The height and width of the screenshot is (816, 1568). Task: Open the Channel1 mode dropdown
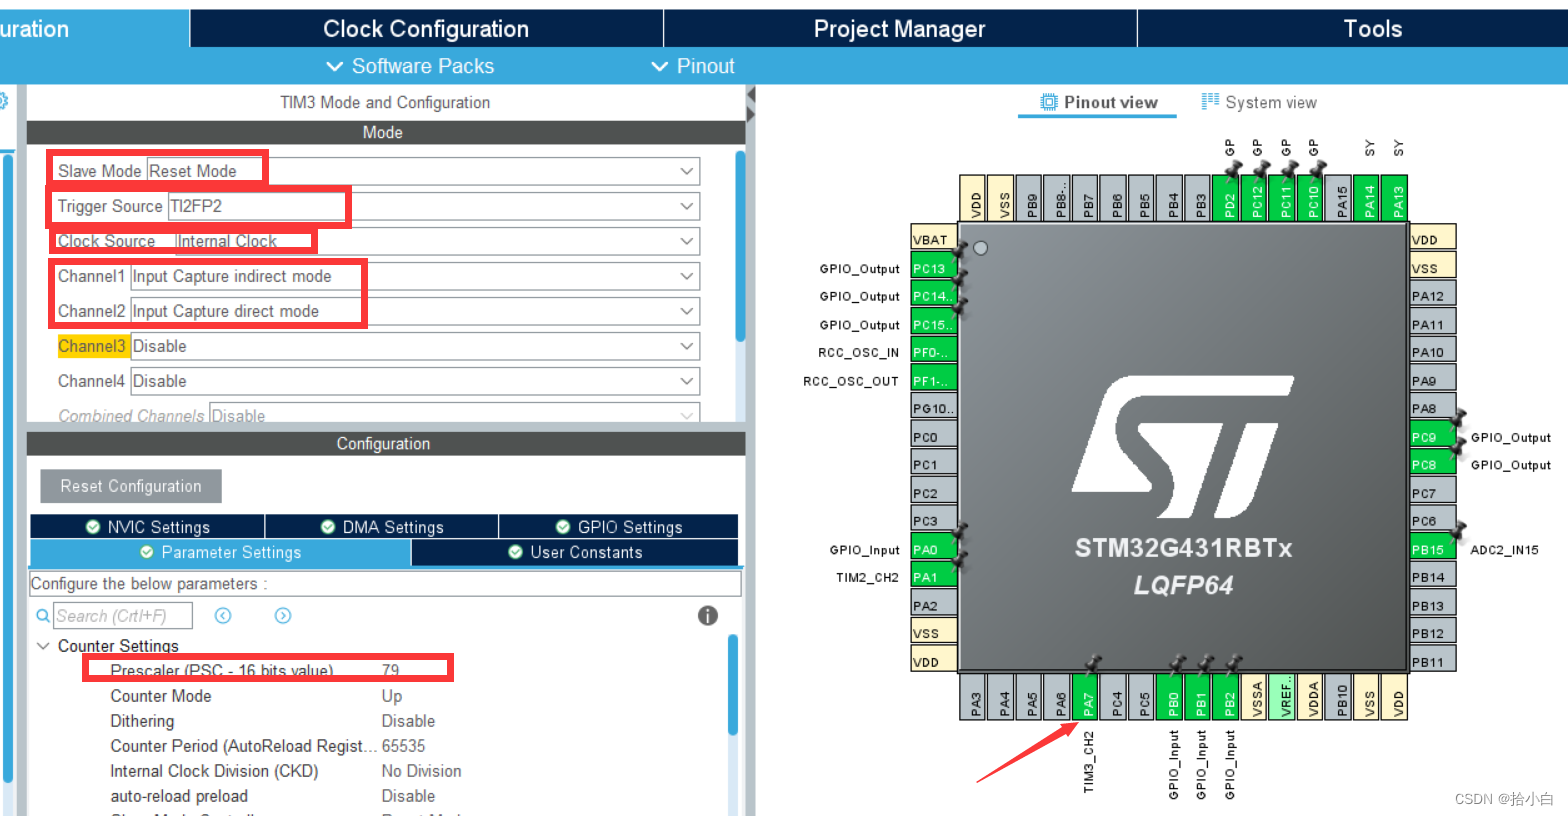pyautogui.click(x=415, y=276)
